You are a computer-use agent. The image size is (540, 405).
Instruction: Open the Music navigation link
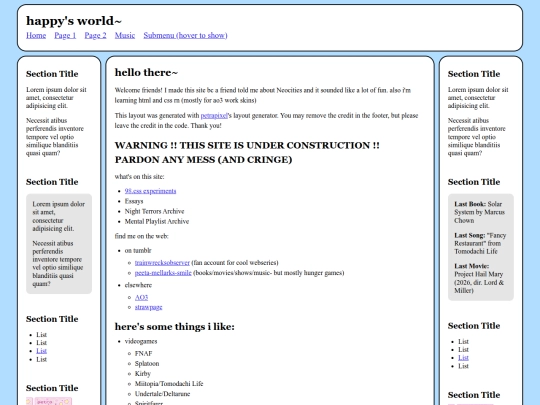(x=125, y=35)
